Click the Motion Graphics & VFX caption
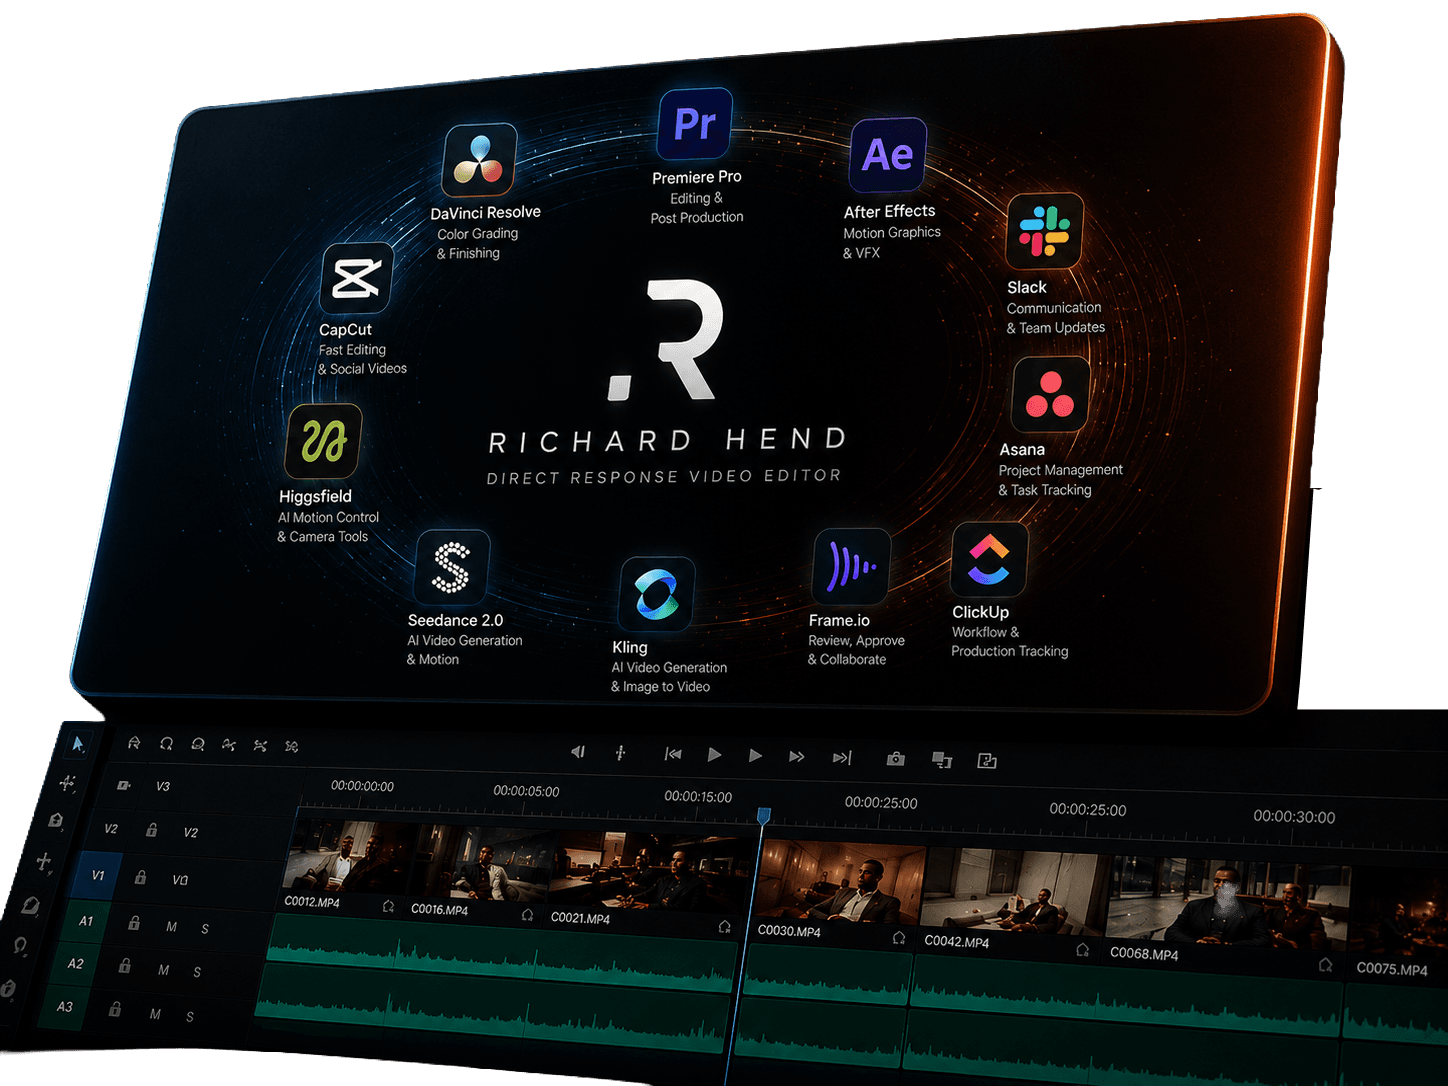 [892, 242]
